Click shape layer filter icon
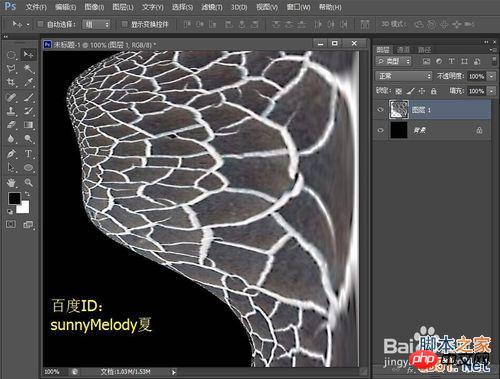The width and height of the screenshot is (500, 379). click(464, 61)
